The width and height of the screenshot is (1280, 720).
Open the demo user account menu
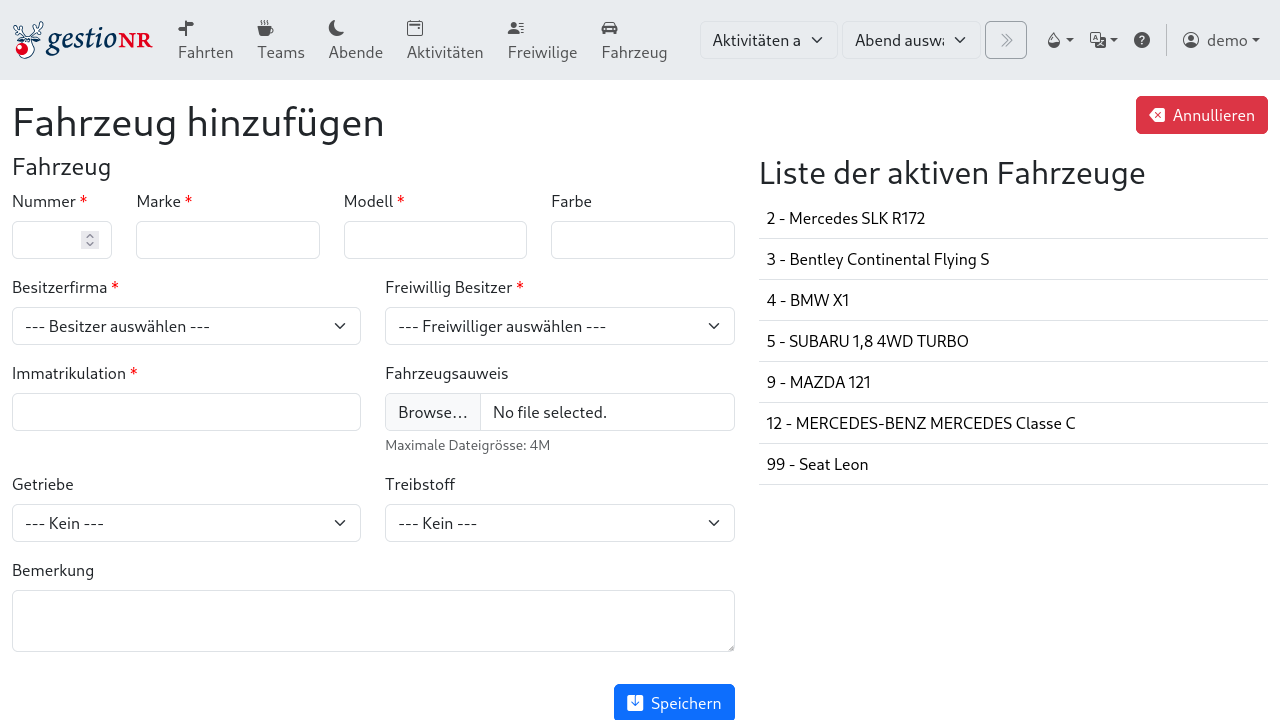tap(1220, 40)
